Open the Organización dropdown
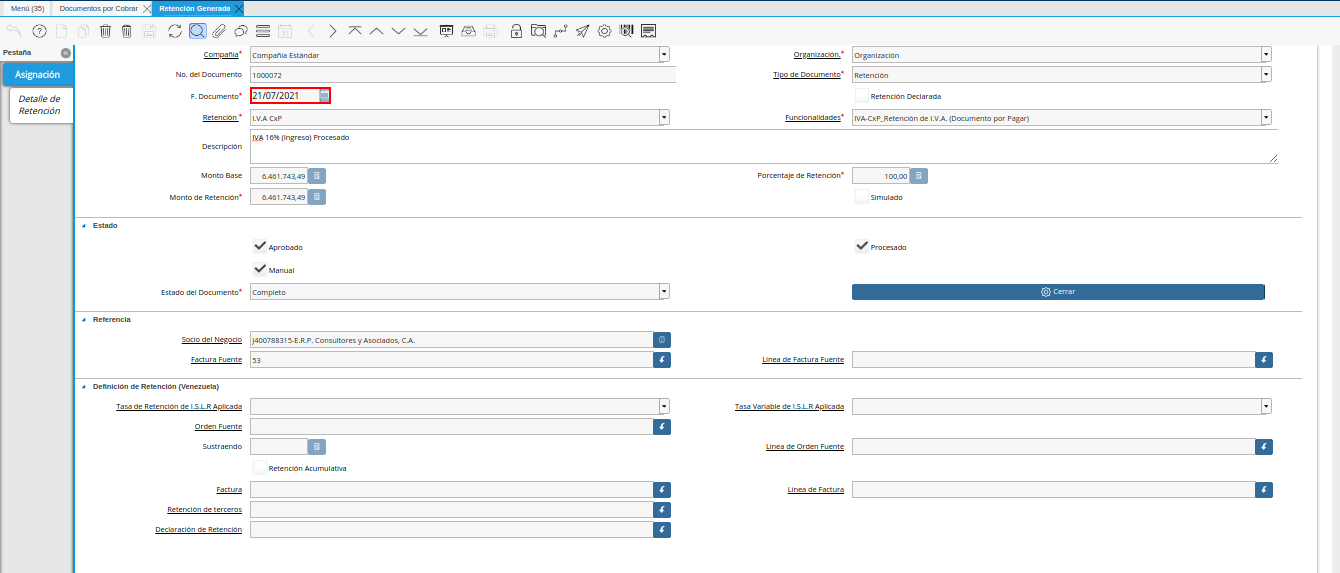Viewport: 1340px width, 573px height. [1266, 55]
